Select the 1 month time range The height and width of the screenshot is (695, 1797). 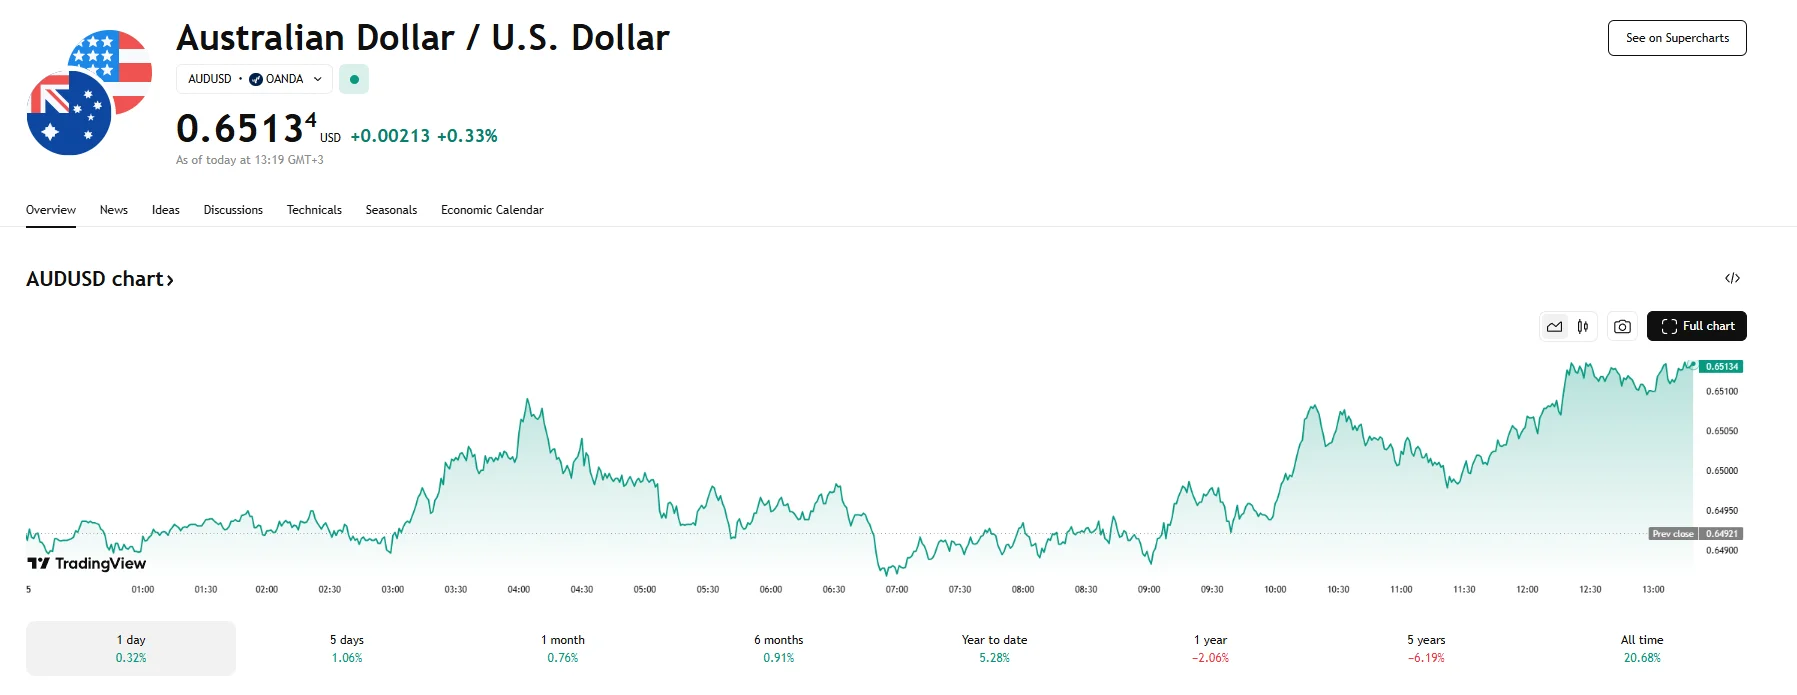click(x=563, y=648)
